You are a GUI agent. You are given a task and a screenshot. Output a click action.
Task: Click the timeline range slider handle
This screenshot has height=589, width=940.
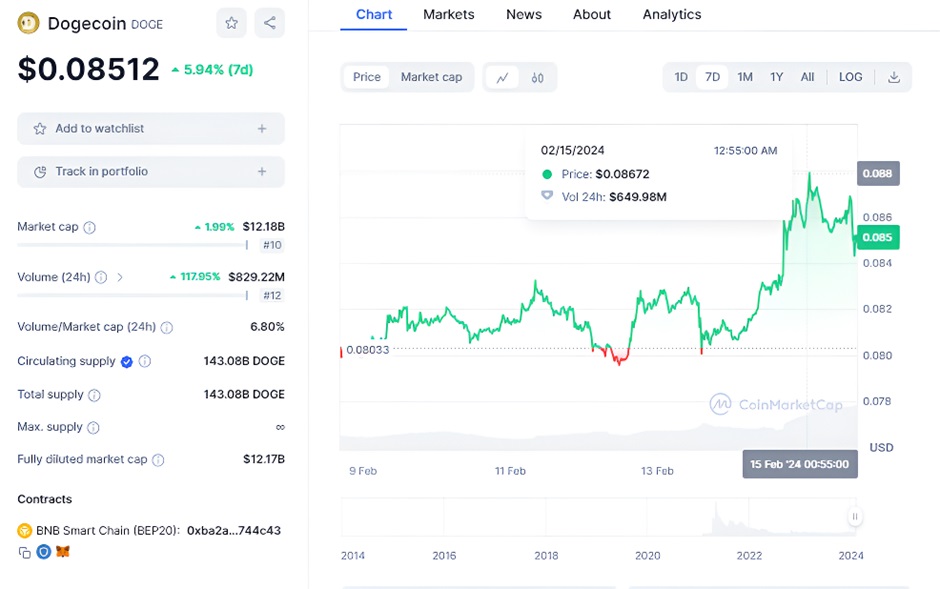click(x=855, y=517)
